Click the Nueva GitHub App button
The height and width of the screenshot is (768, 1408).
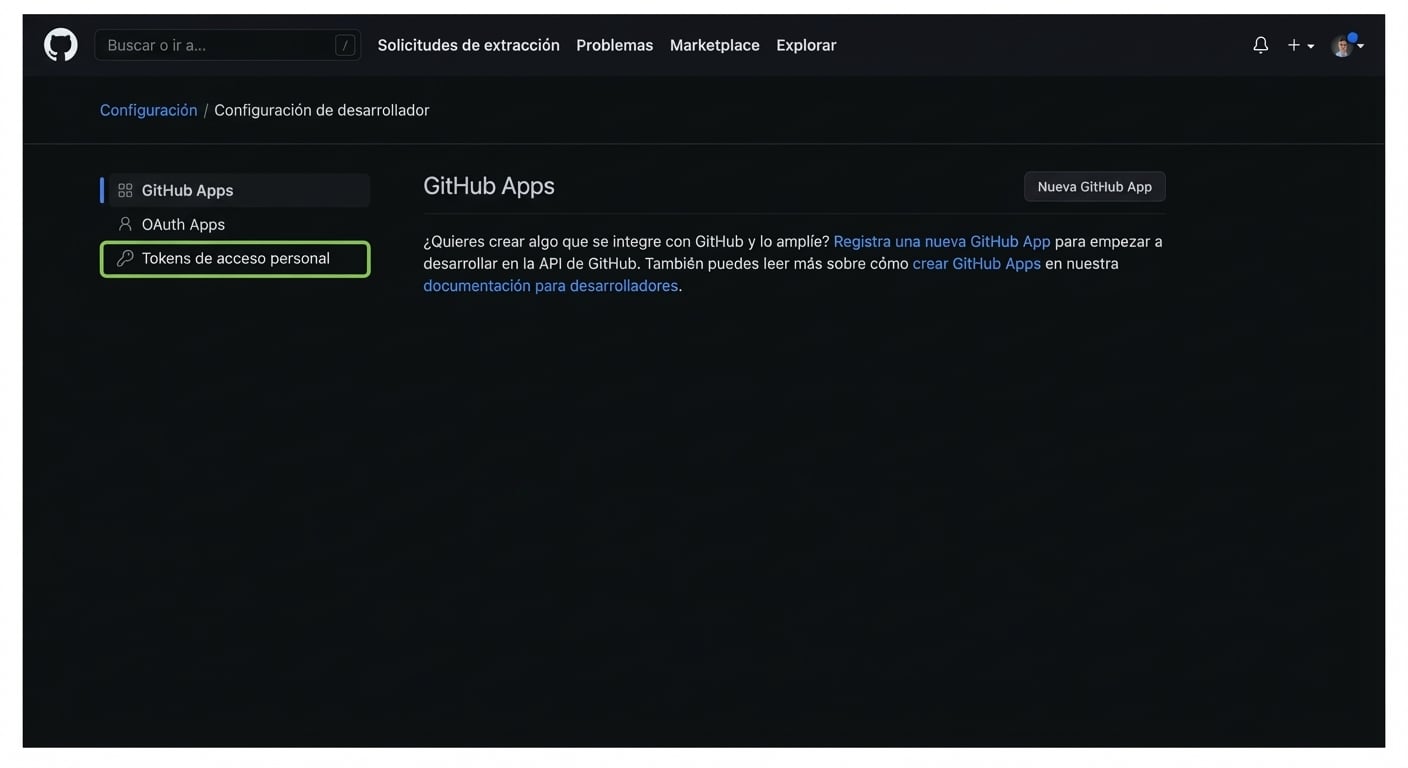pyautogui.click(x=1094, y=187)
